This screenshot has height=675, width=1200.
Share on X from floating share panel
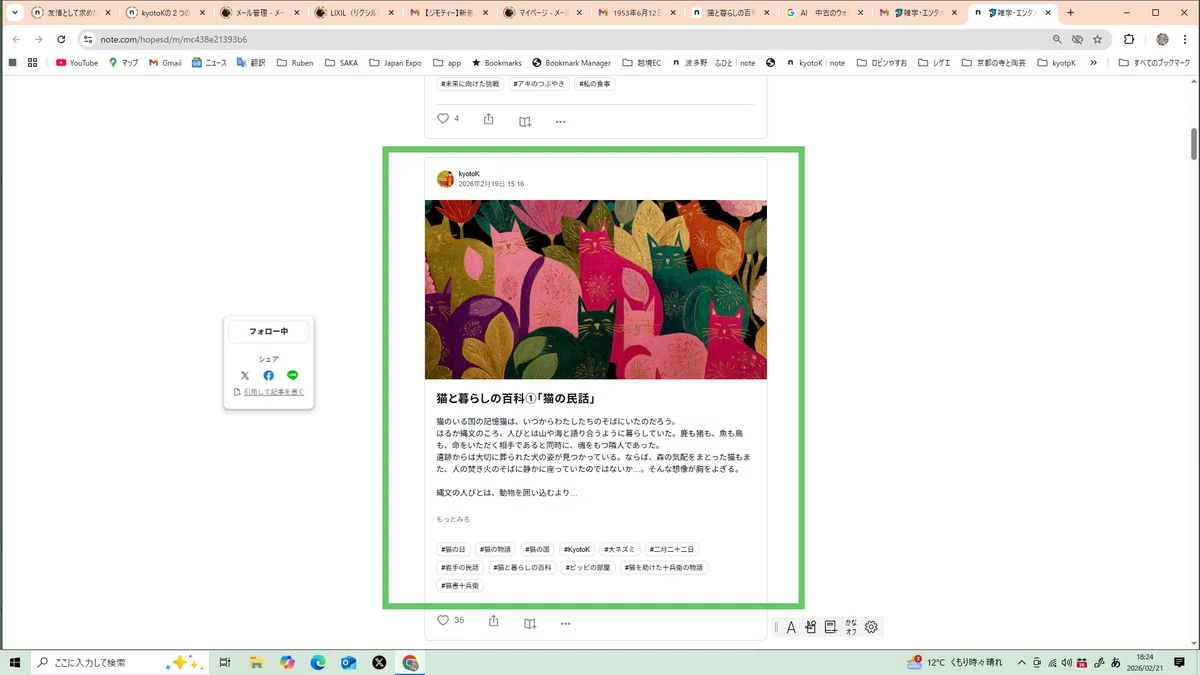(x=245, y=375)
